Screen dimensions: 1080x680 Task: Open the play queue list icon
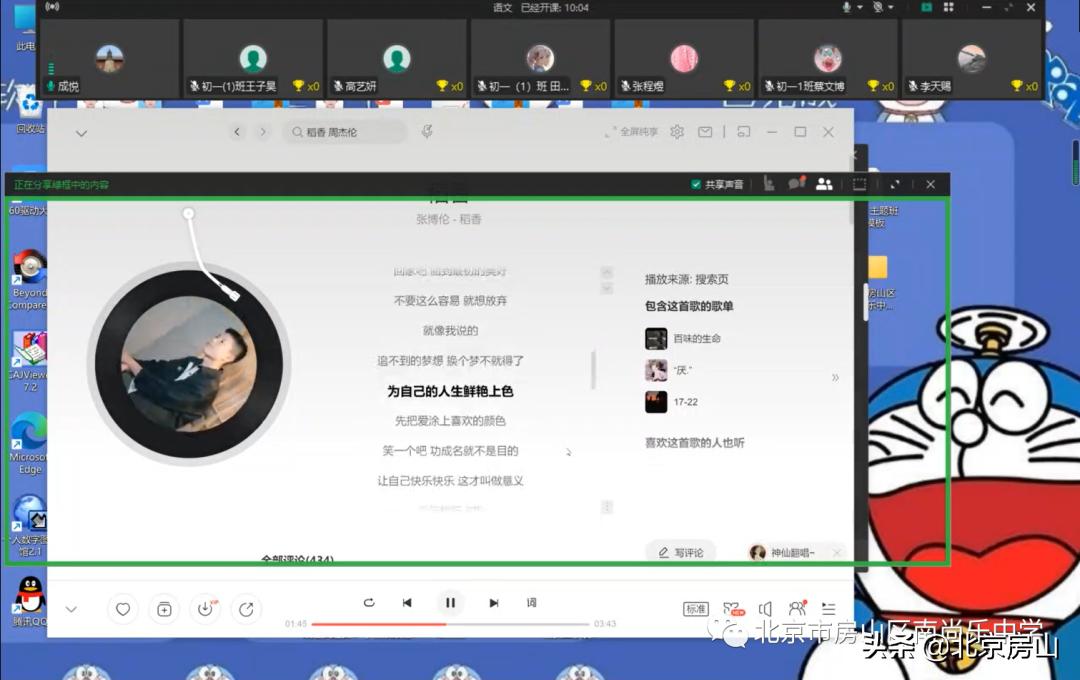pyautogui.click(x=829, y=609)
